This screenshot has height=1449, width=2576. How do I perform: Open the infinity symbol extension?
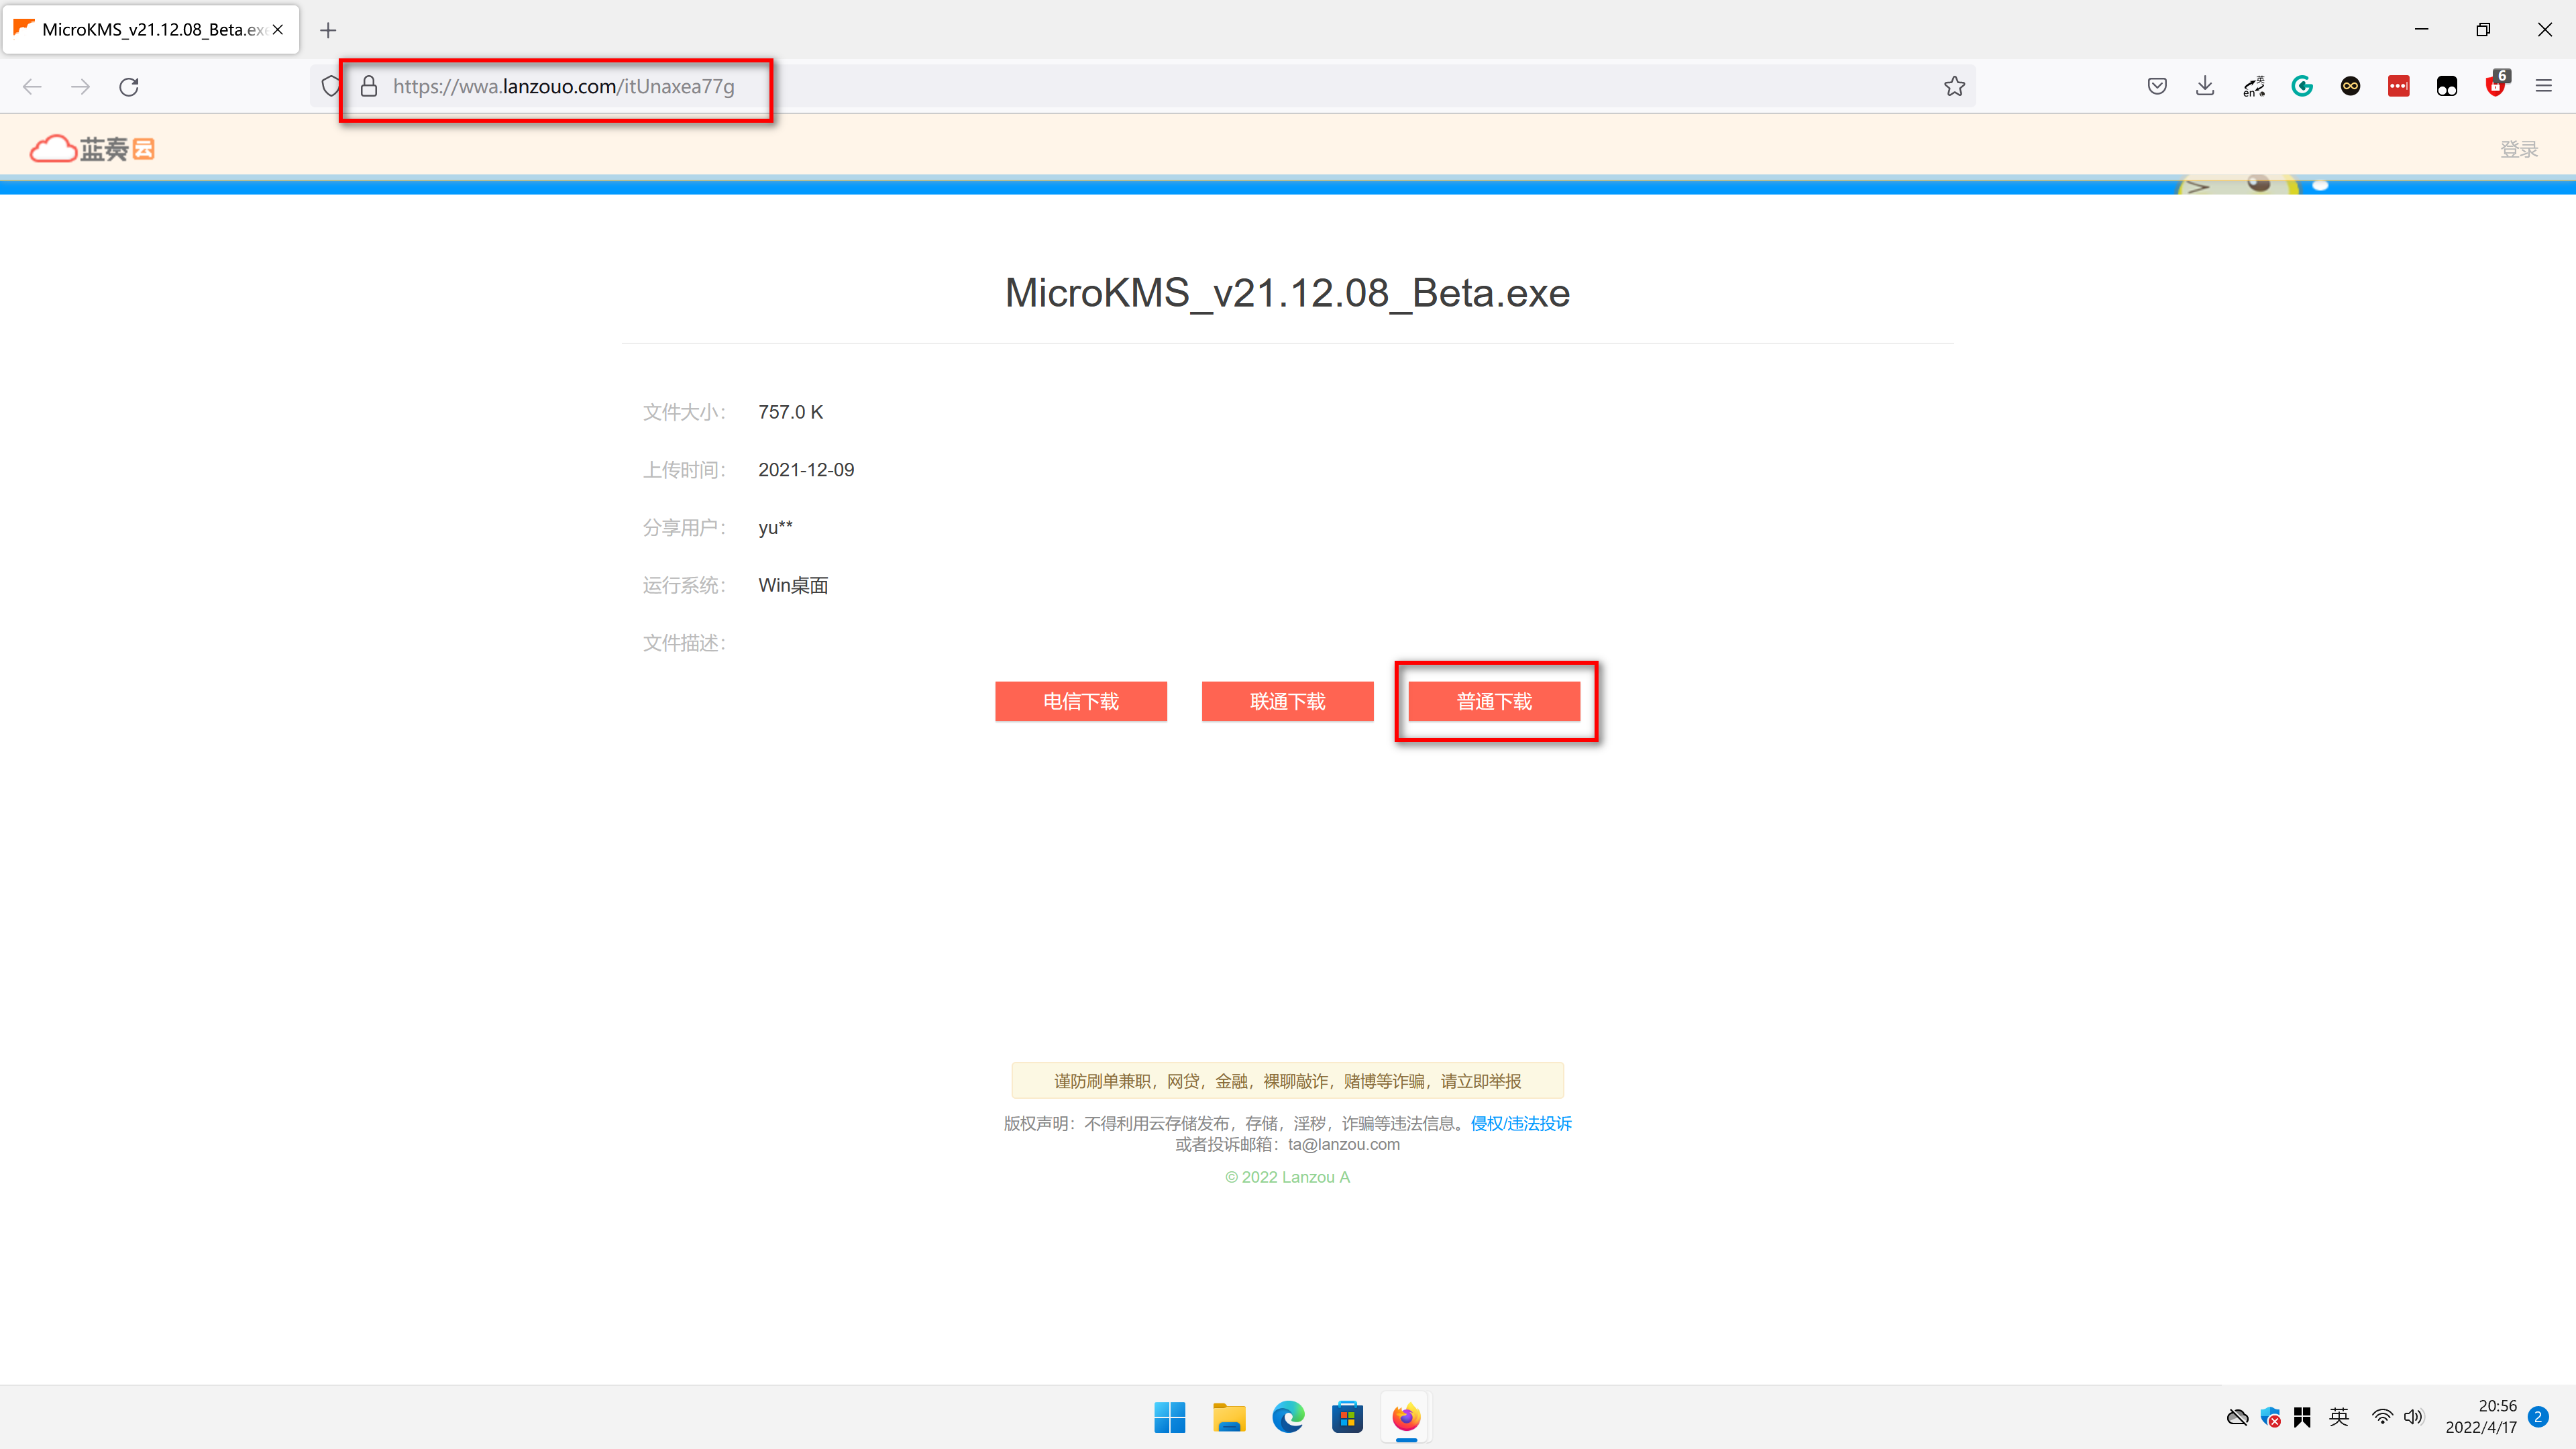click(x=2351, y=86)
